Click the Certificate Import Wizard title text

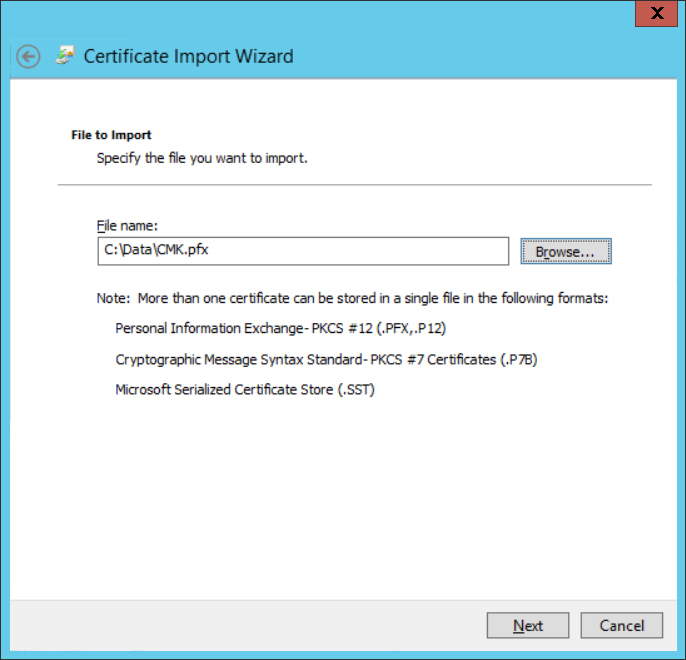[188, 56]
